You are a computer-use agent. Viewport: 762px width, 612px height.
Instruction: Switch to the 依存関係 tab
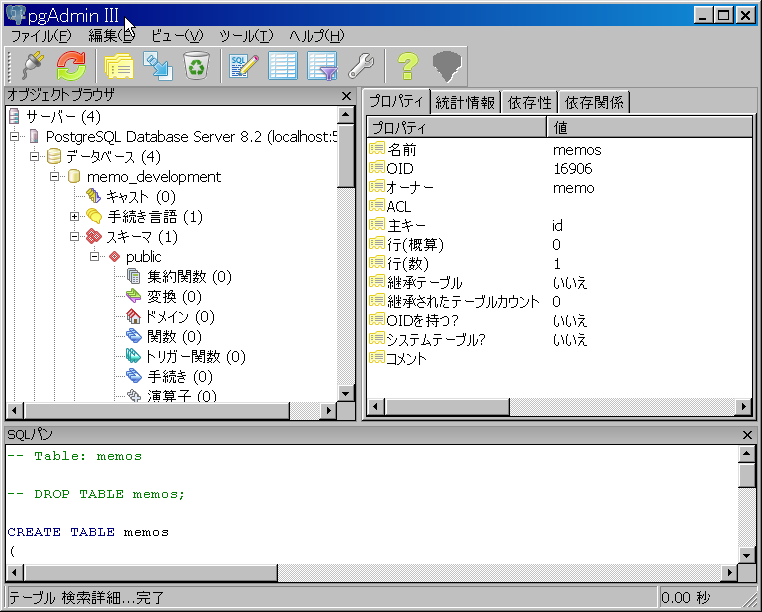(594, 103)
